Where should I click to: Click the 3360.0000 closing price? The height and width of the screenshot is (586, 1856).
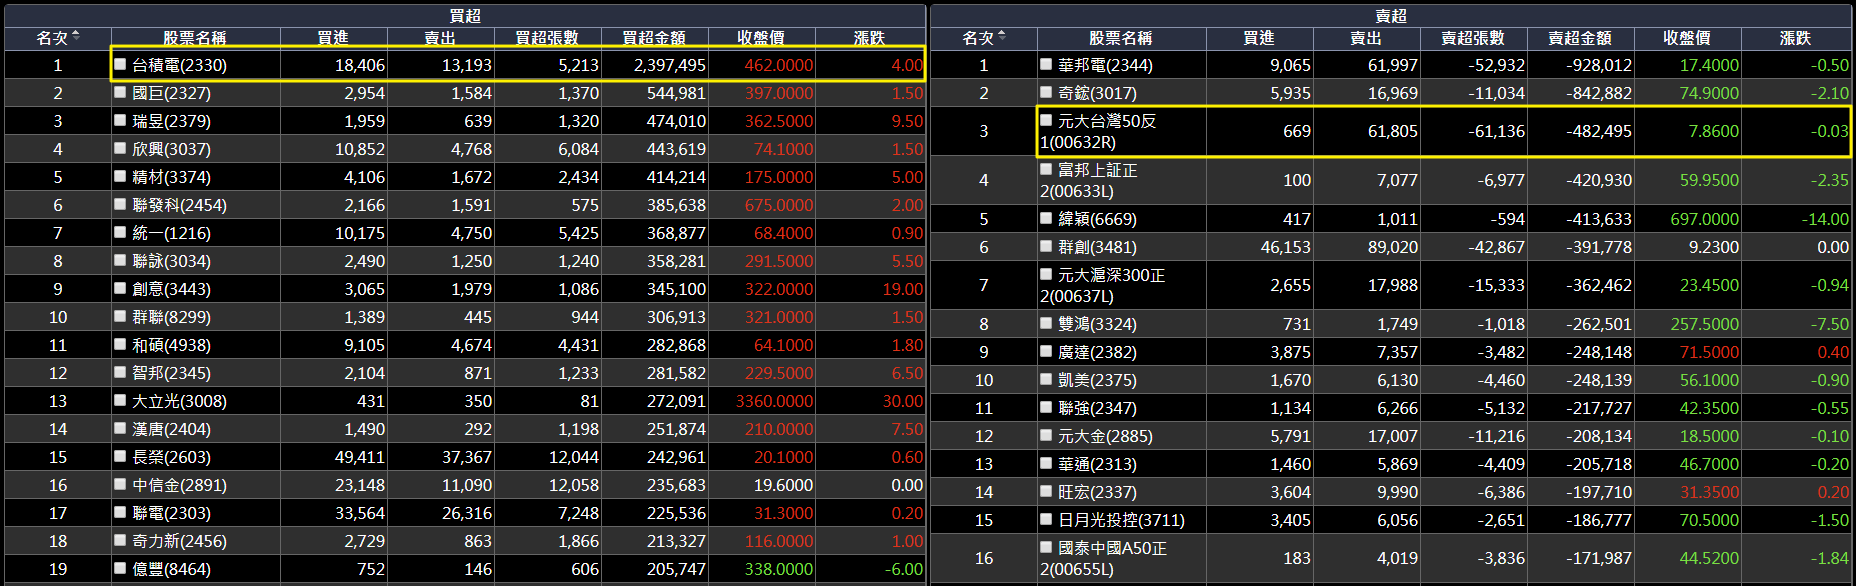774,401
